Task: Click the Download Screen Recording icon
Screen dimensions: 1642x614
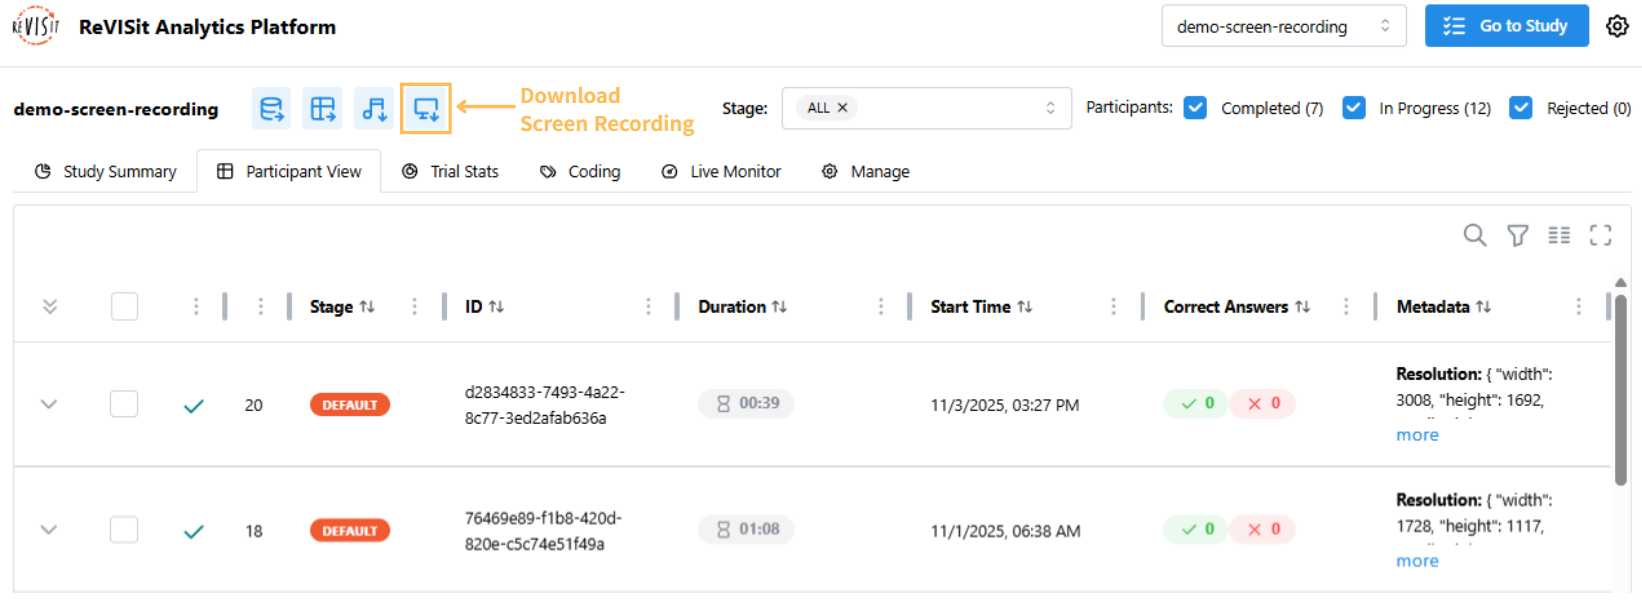Action: (426, 108)
